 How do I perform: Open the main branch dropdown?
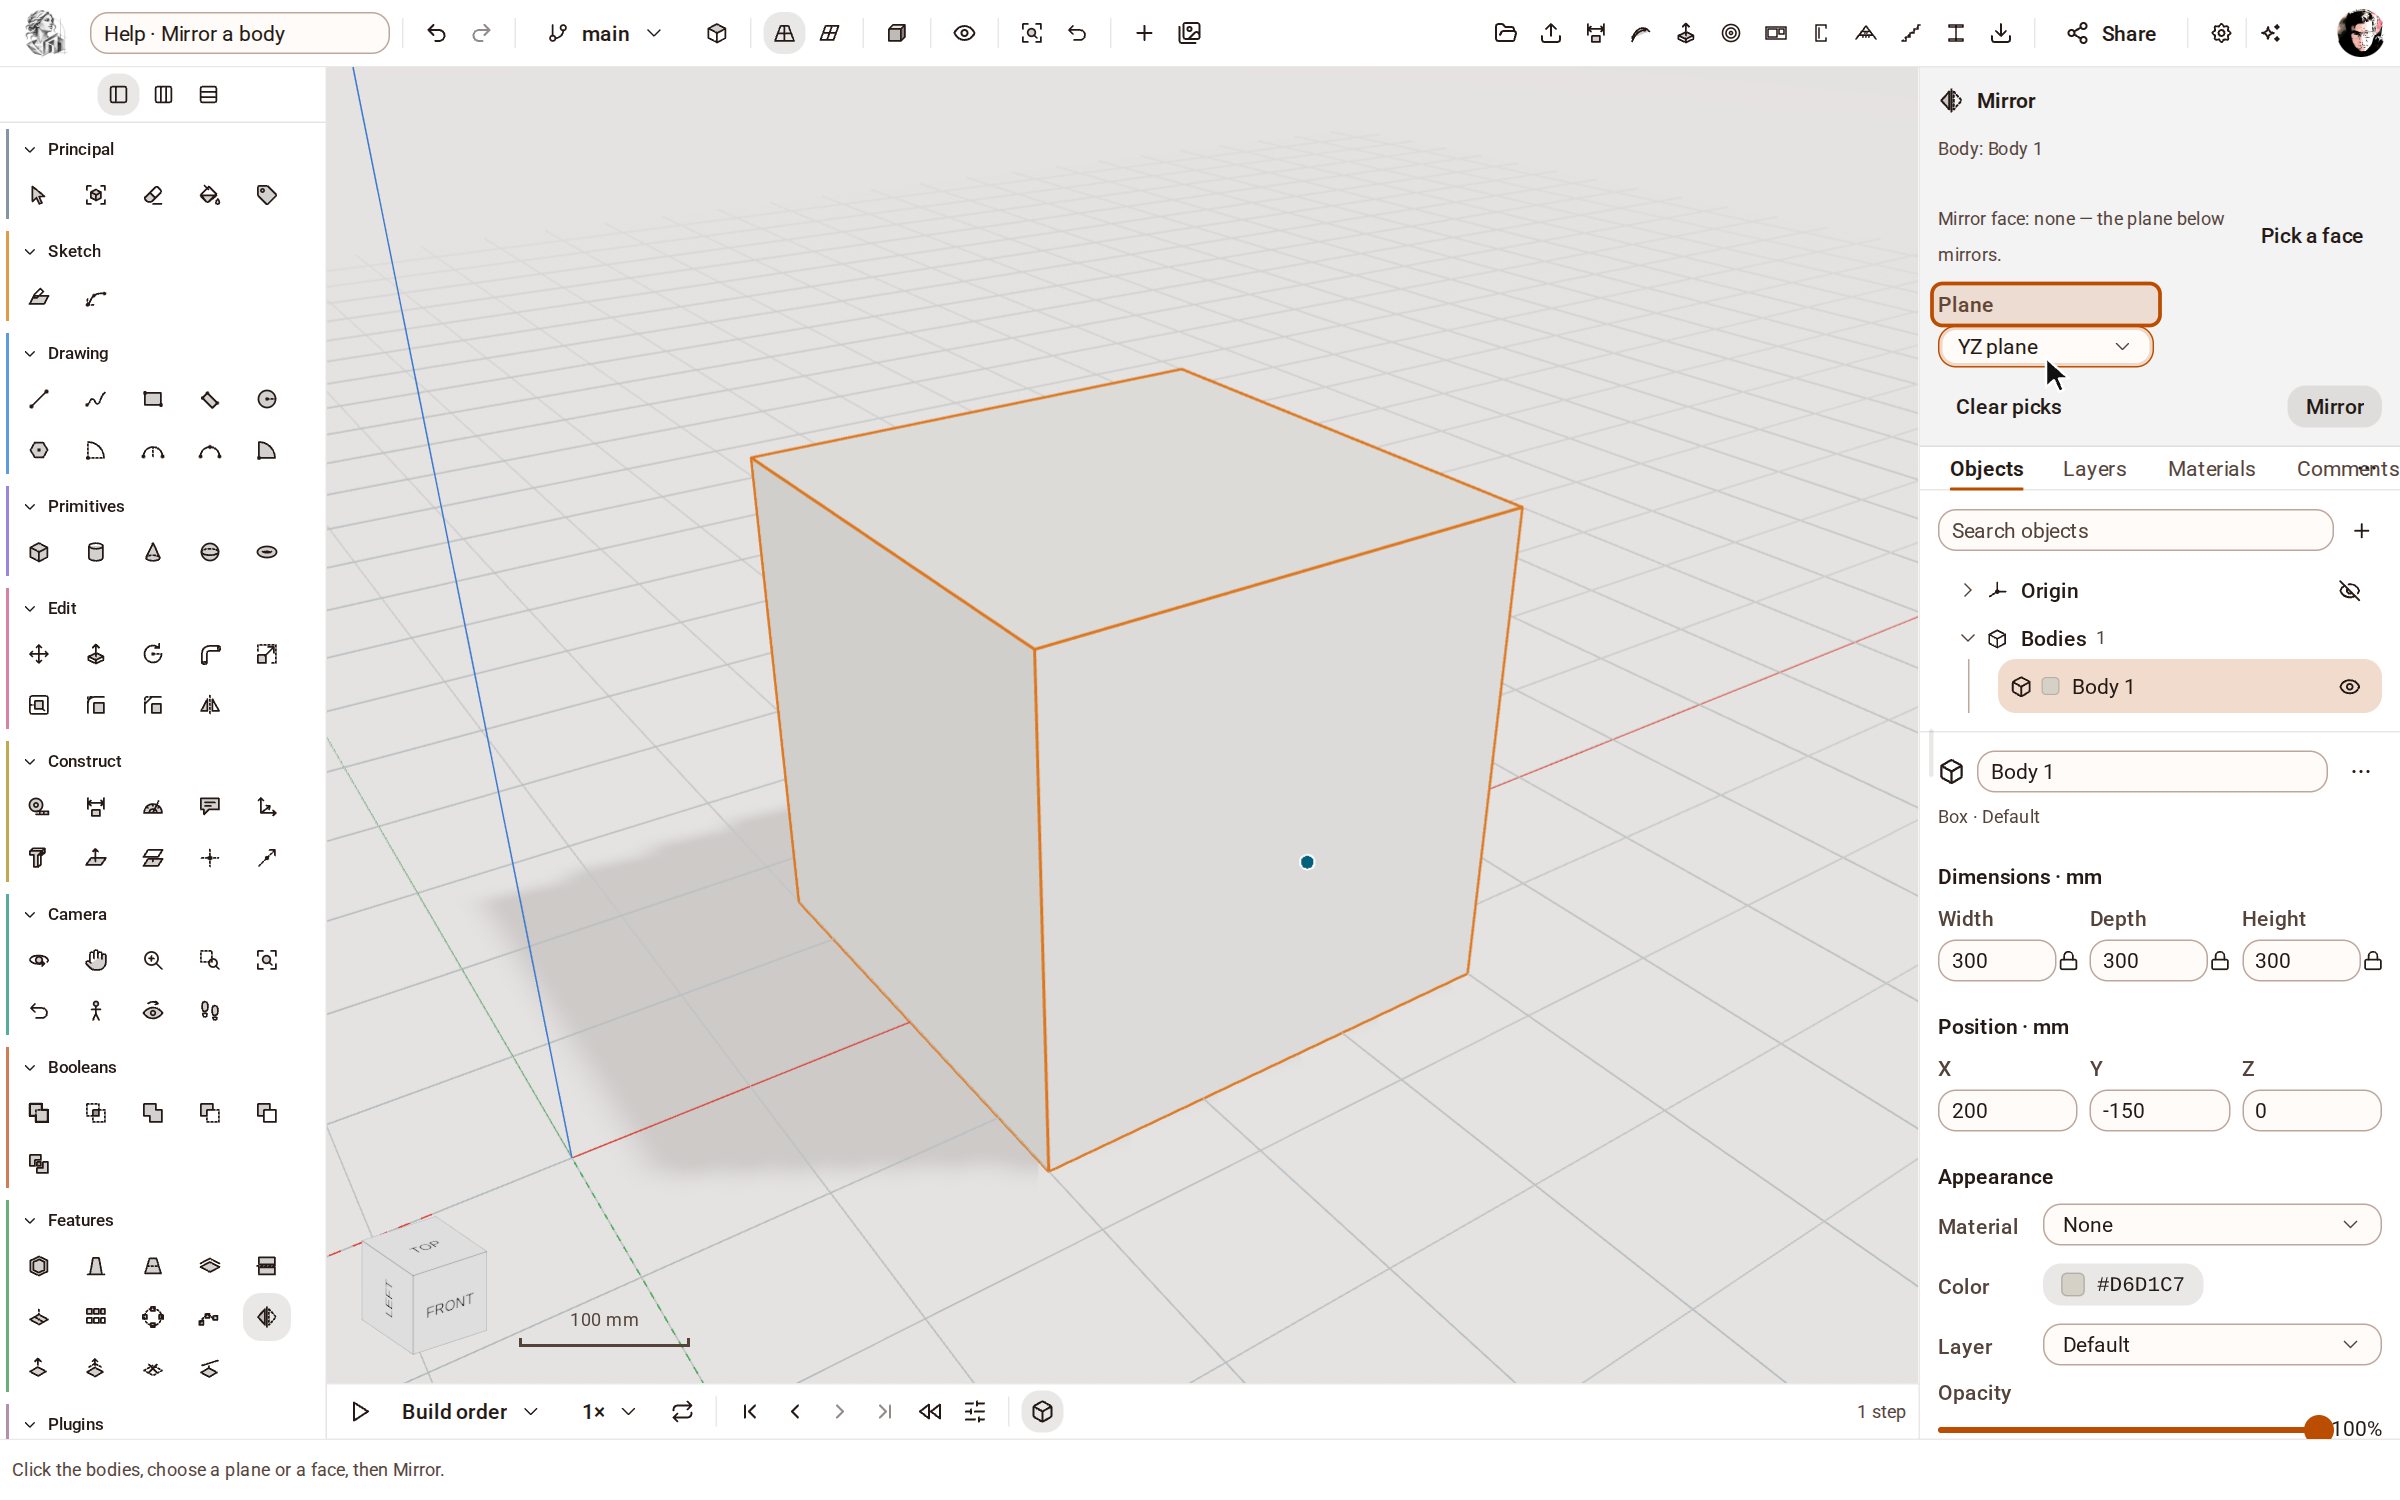point(606,33)
